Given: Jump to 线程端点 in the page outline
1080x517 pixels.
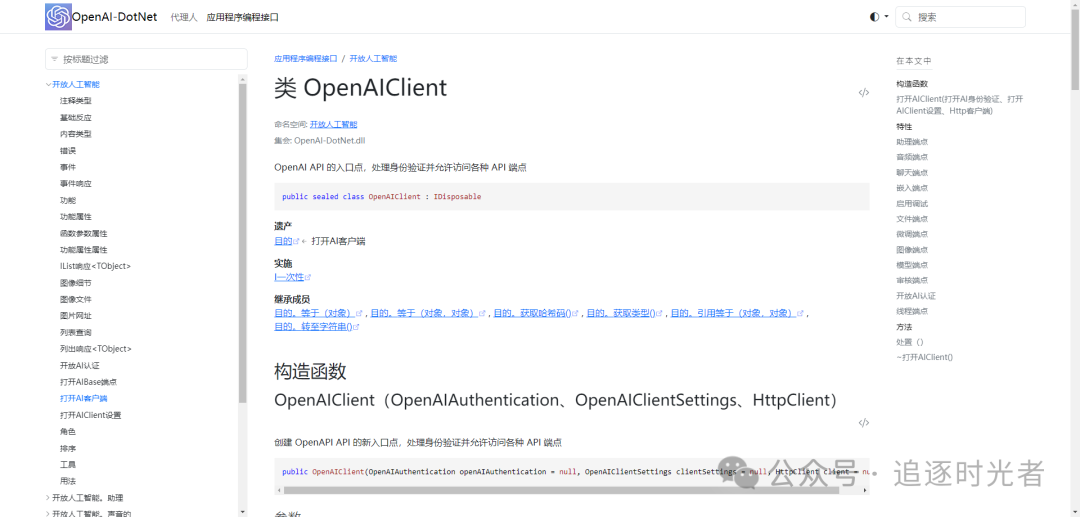Looking at the screenshot, I should (912, 311).
